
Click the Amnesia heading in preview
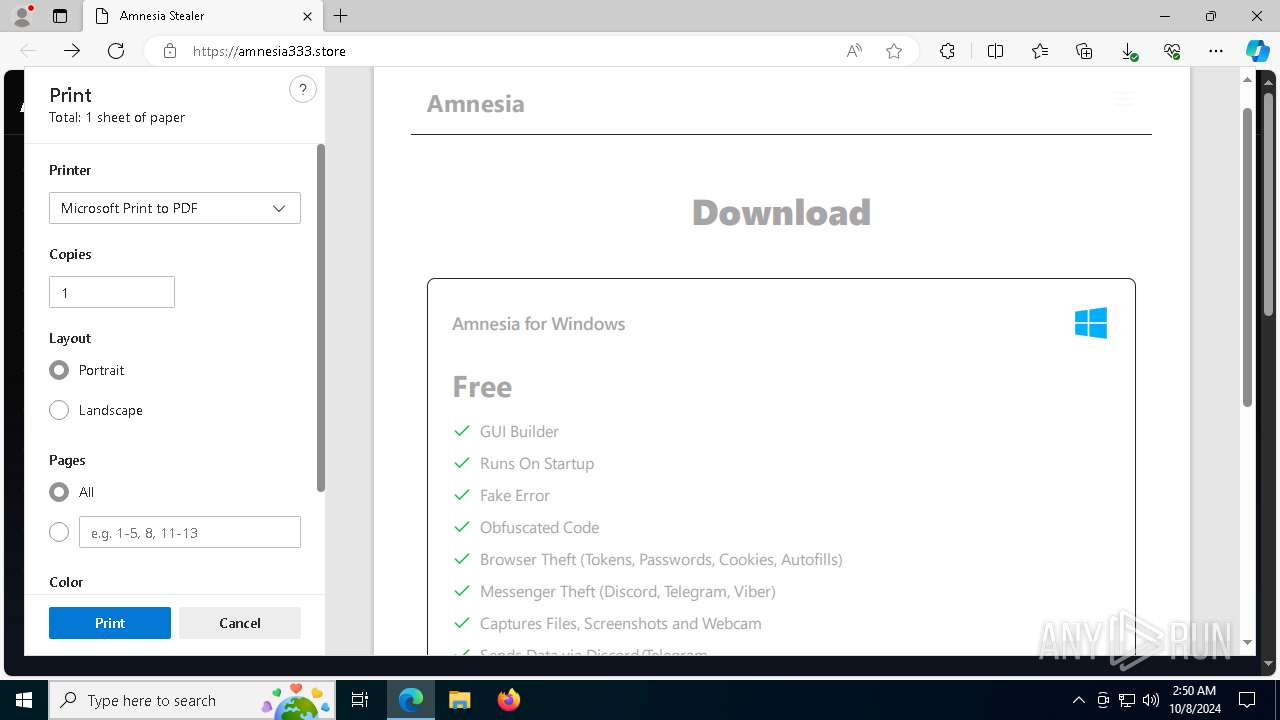point(475,104)
